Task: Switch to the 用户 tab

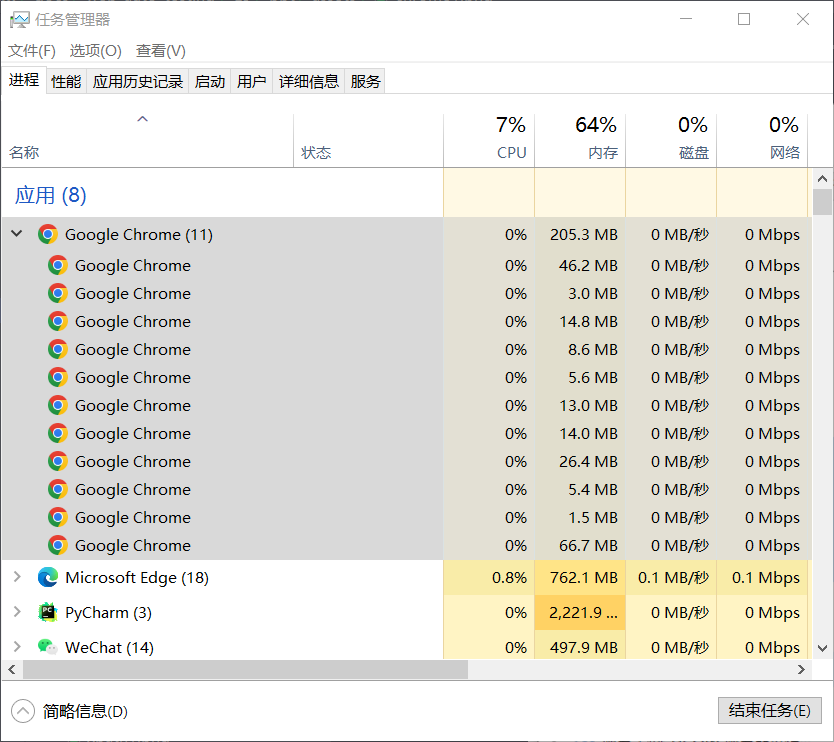Action: (252, 81)
